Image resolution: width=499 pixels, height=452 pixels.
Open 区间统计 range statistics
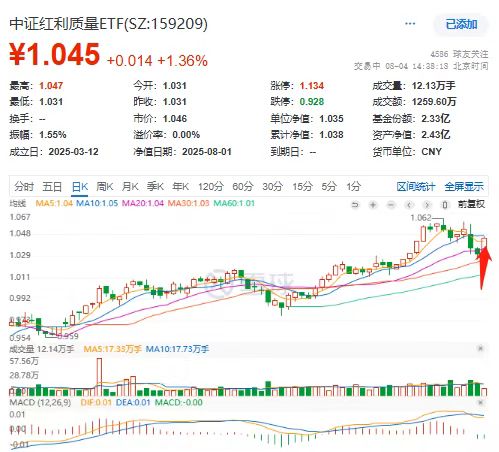tap(416, 187)
